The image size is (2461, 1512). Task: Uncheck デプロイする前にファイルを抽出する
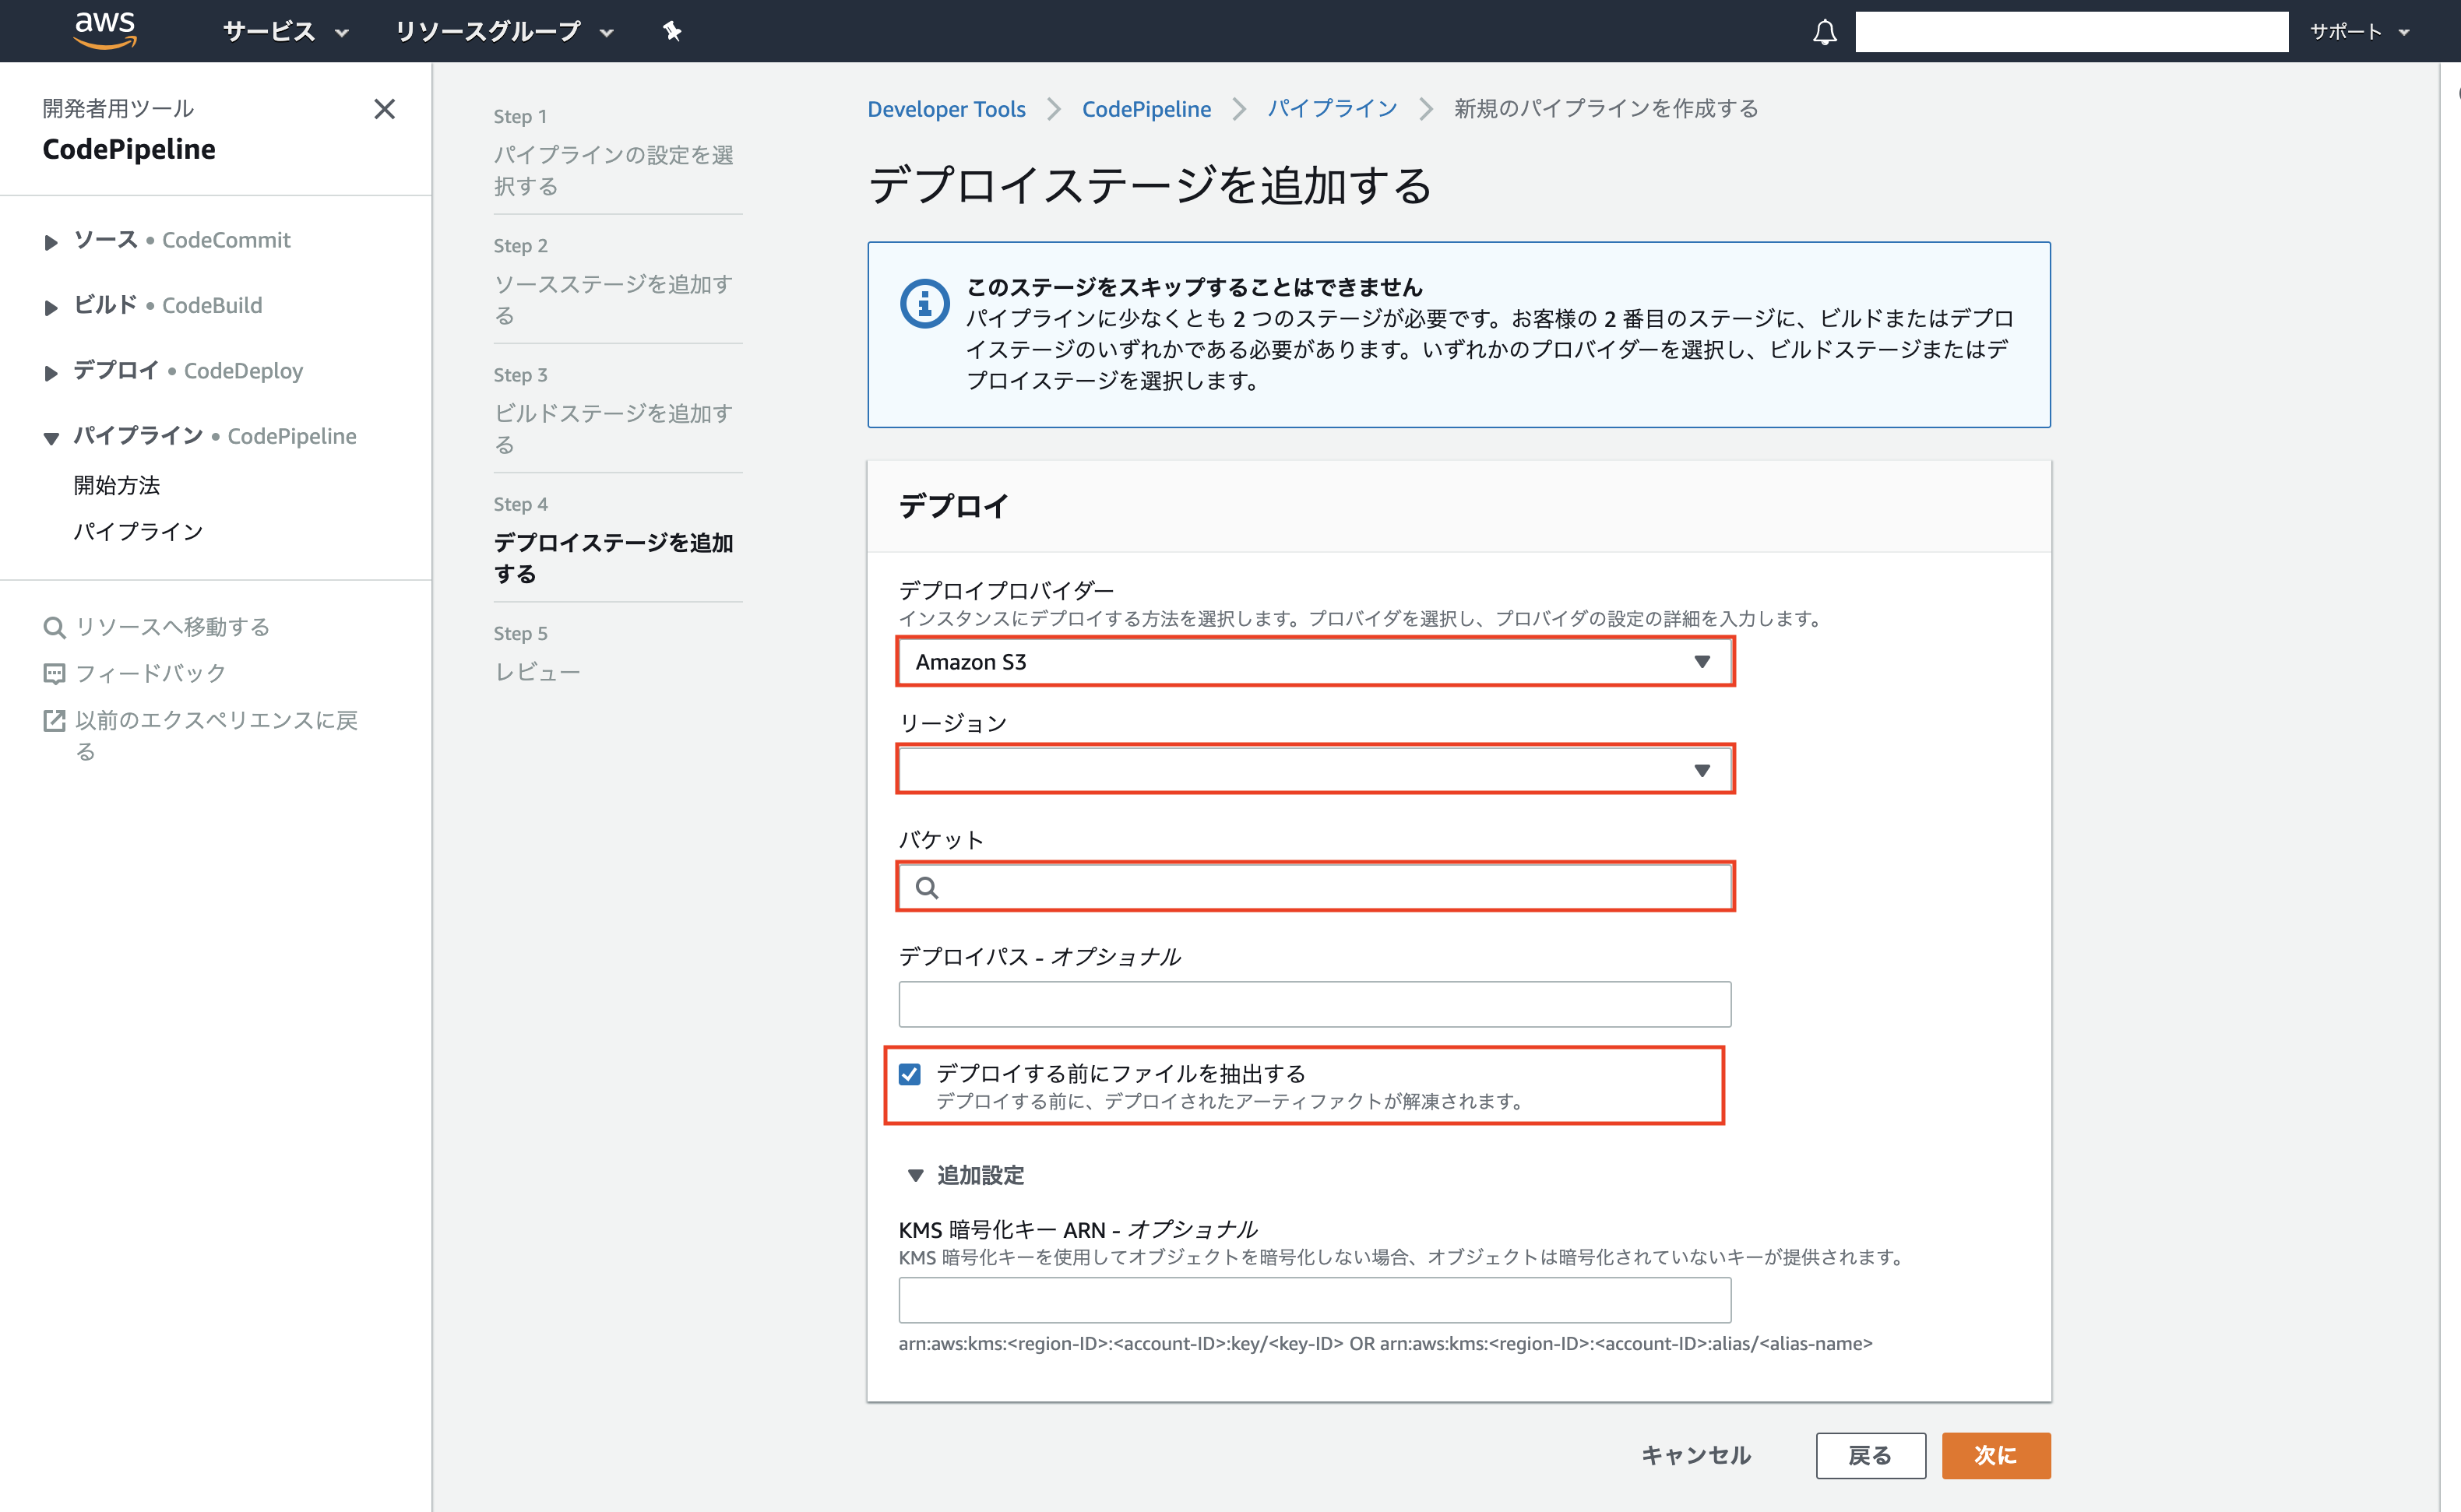910,1074
